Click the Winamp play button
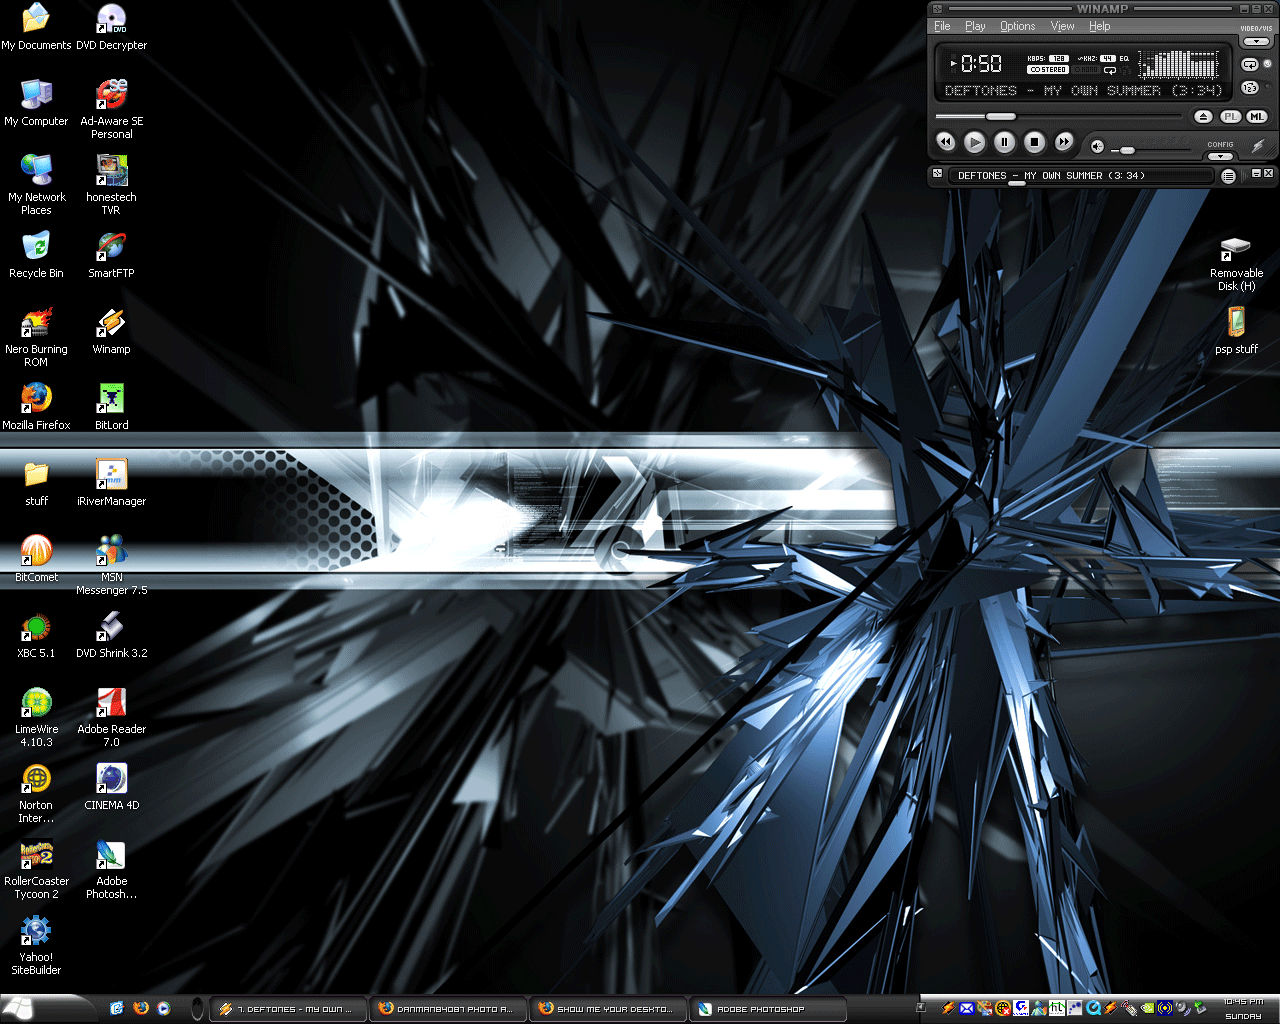This screenshot has width=1280, height=1024. click(x=975, y=142)
